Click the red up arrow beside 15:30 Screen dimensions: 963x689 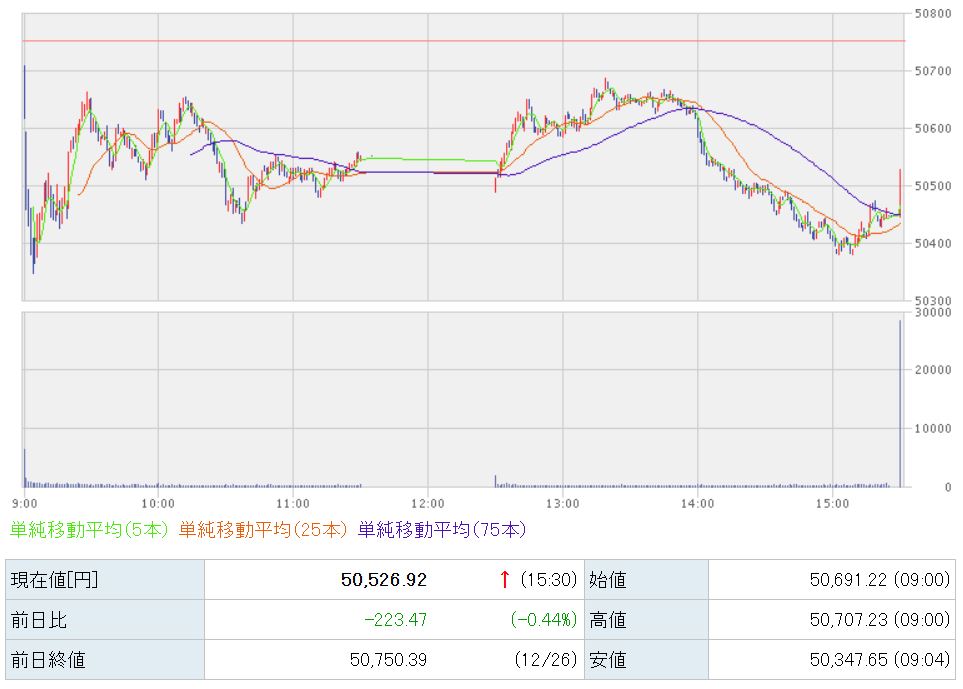(504, 579)
